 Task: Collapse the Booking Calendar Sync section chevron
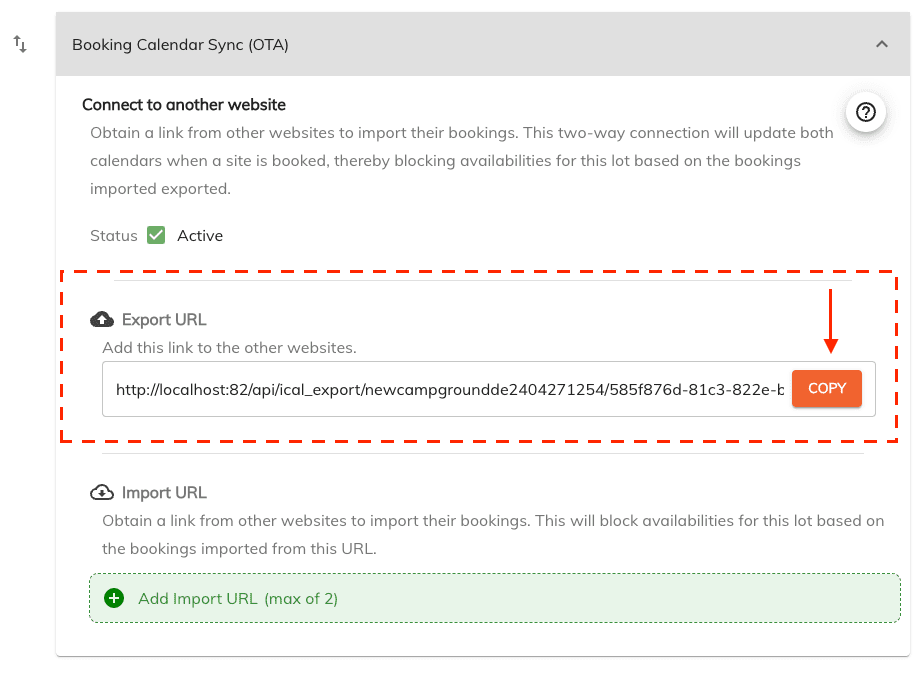pyautogui.click(x=881, y=44)
